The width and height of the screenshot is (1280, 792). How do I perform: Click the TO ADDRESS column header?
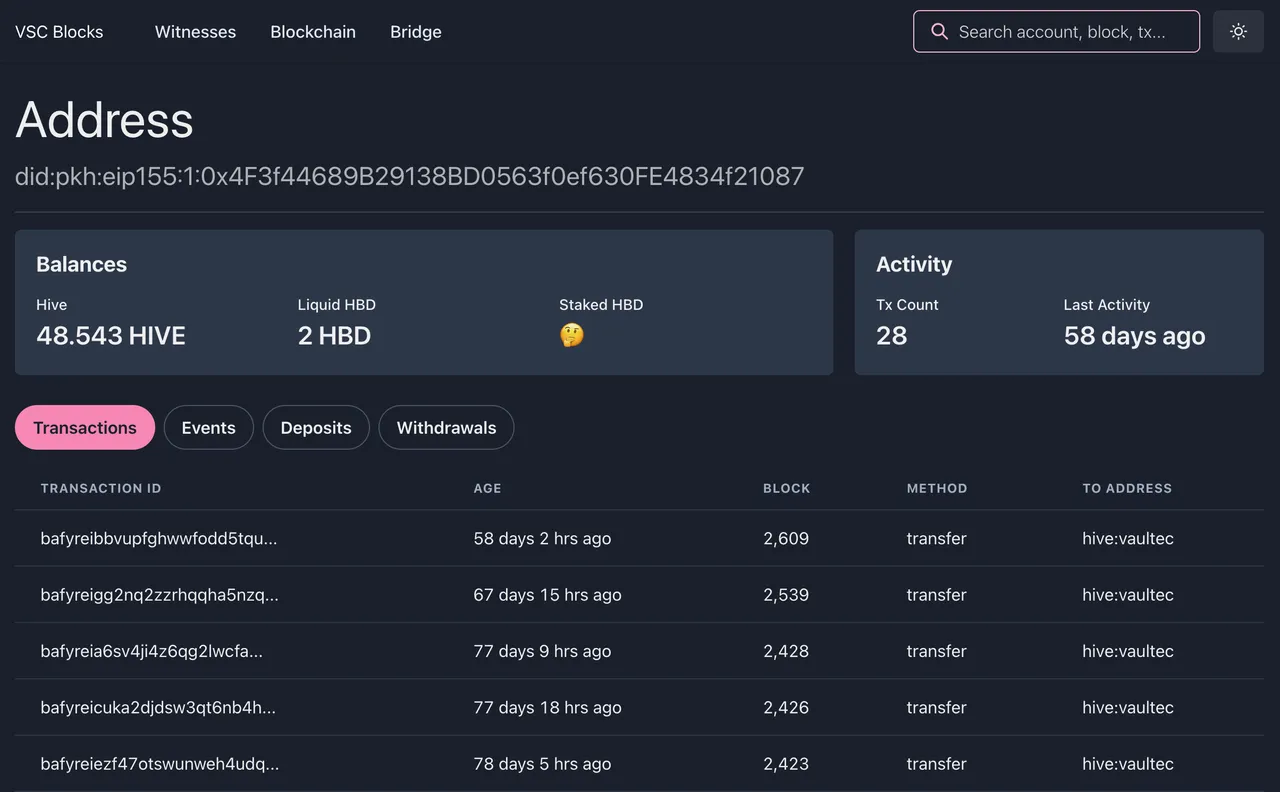pyautogui.click(x=1127, y=488)
